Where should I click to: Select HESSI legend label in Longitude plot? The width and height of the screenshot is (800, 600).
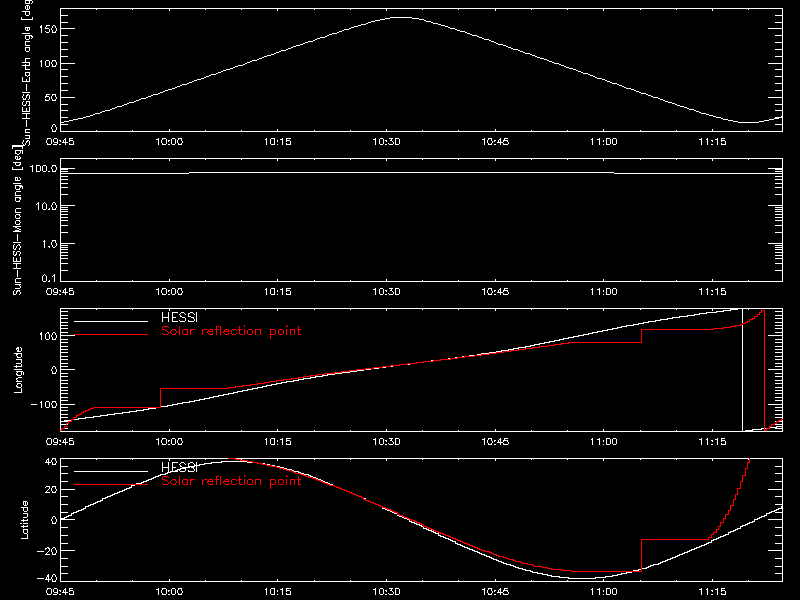coord(179,317)
